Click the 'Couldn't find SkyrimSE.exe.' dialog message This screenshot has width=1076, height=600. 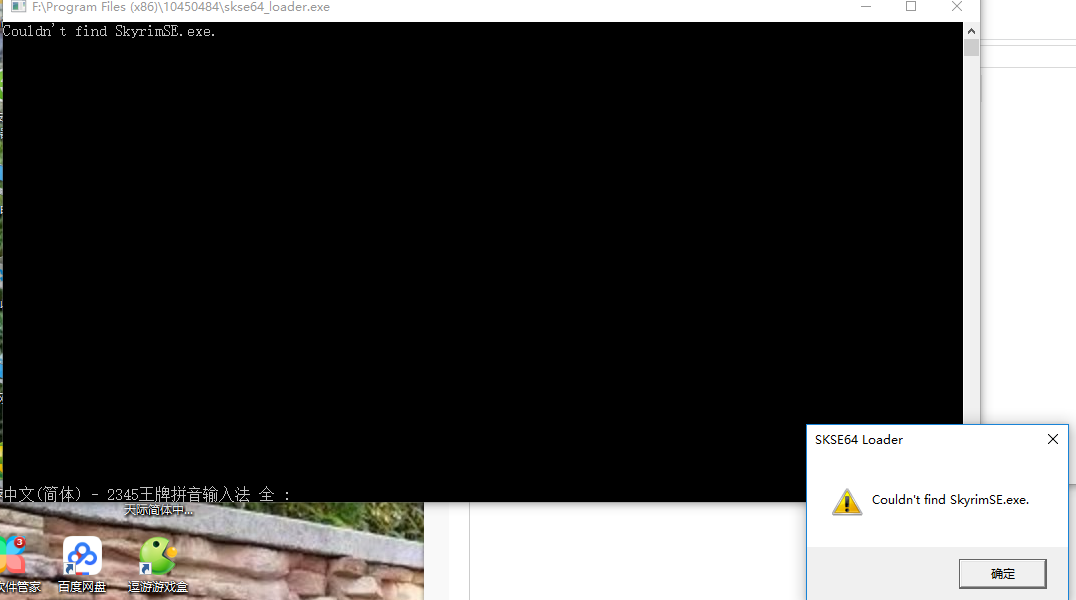tap(950, 500)
